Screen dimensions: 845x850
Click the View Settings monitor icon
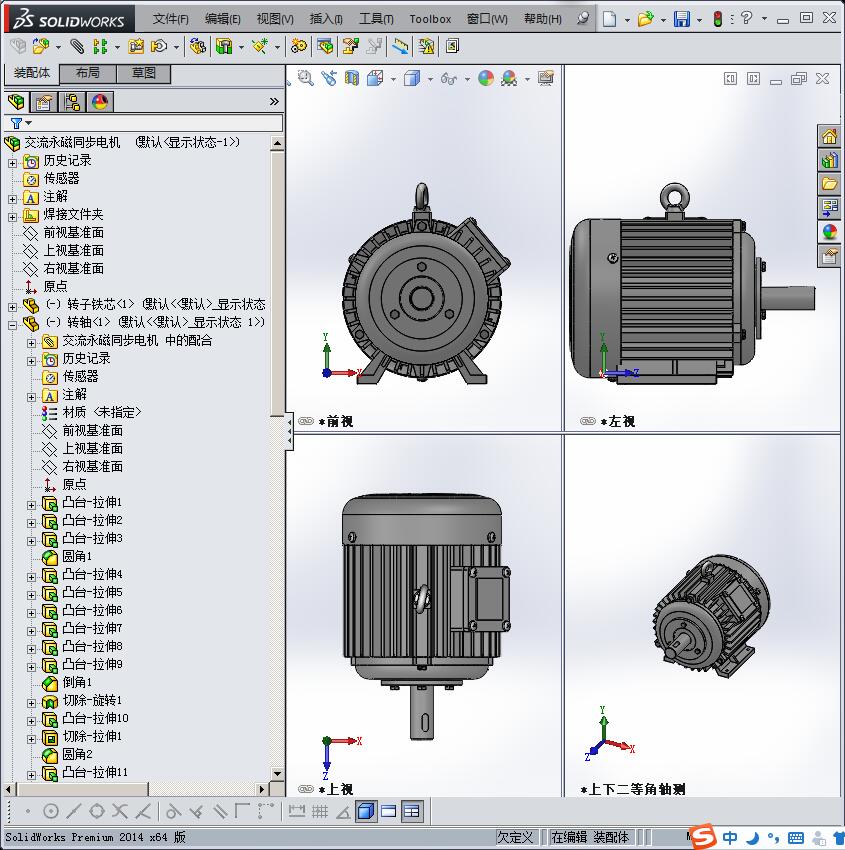(546, 79)
